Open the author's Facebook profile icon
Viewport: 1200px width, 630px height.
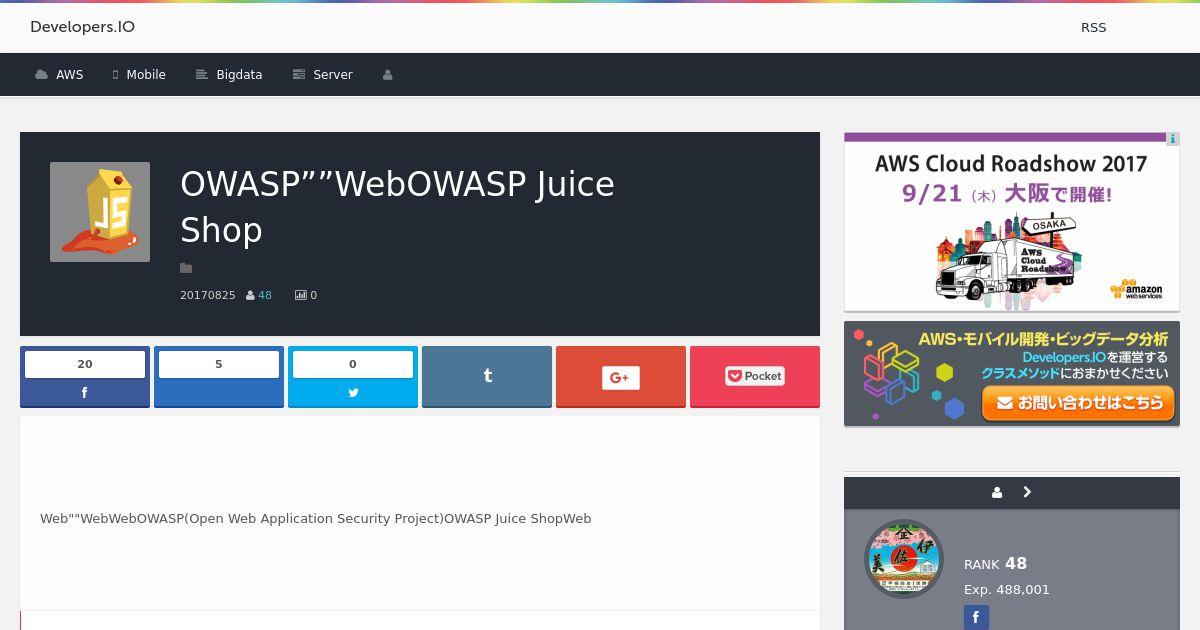pos(976,617)
